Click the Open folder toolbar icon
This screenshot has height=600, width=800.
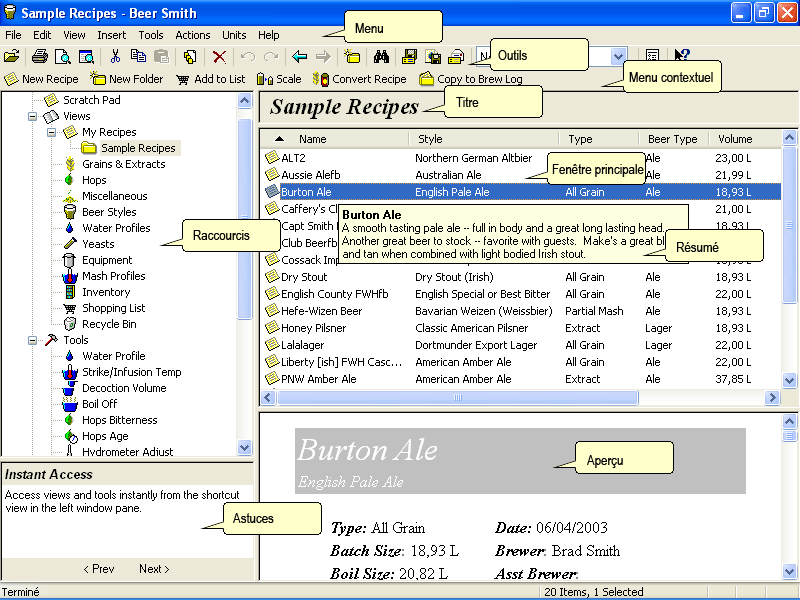pyautogui.click(x=12, y=56)
